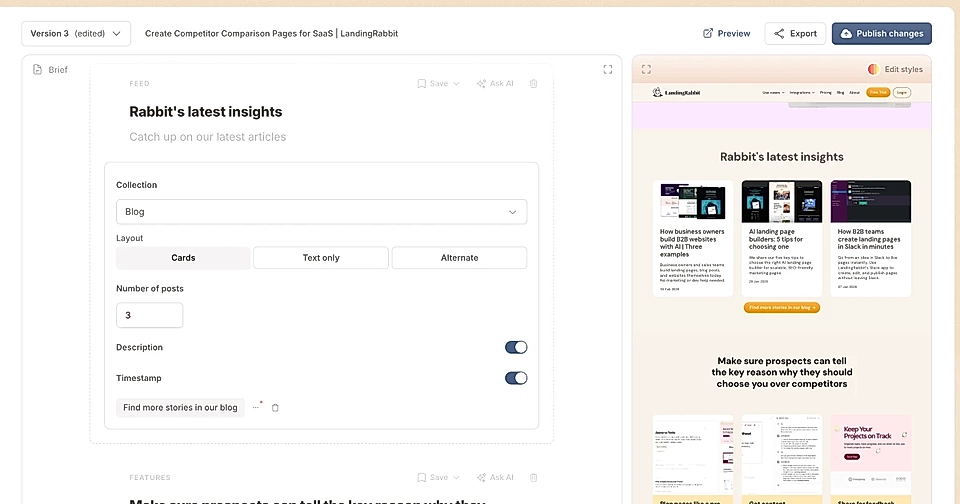Open the Version 3 dropdown
This screenshot has width=960, height=504.
(76, 34)
